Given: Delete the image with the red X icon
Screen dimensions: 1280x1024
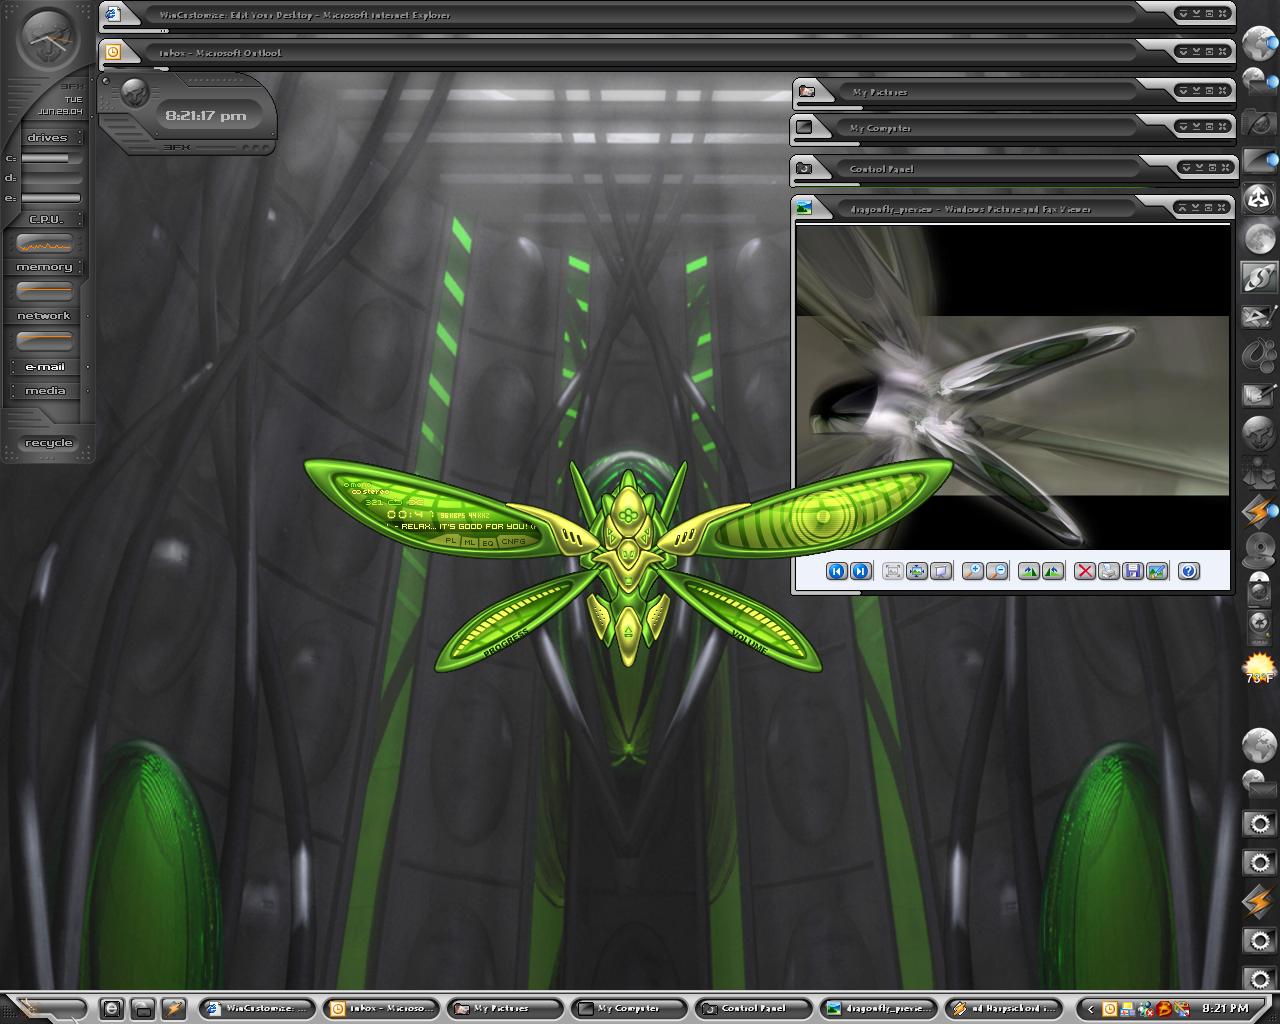Looking at the screenshot, I should [x=1085, y=571].
